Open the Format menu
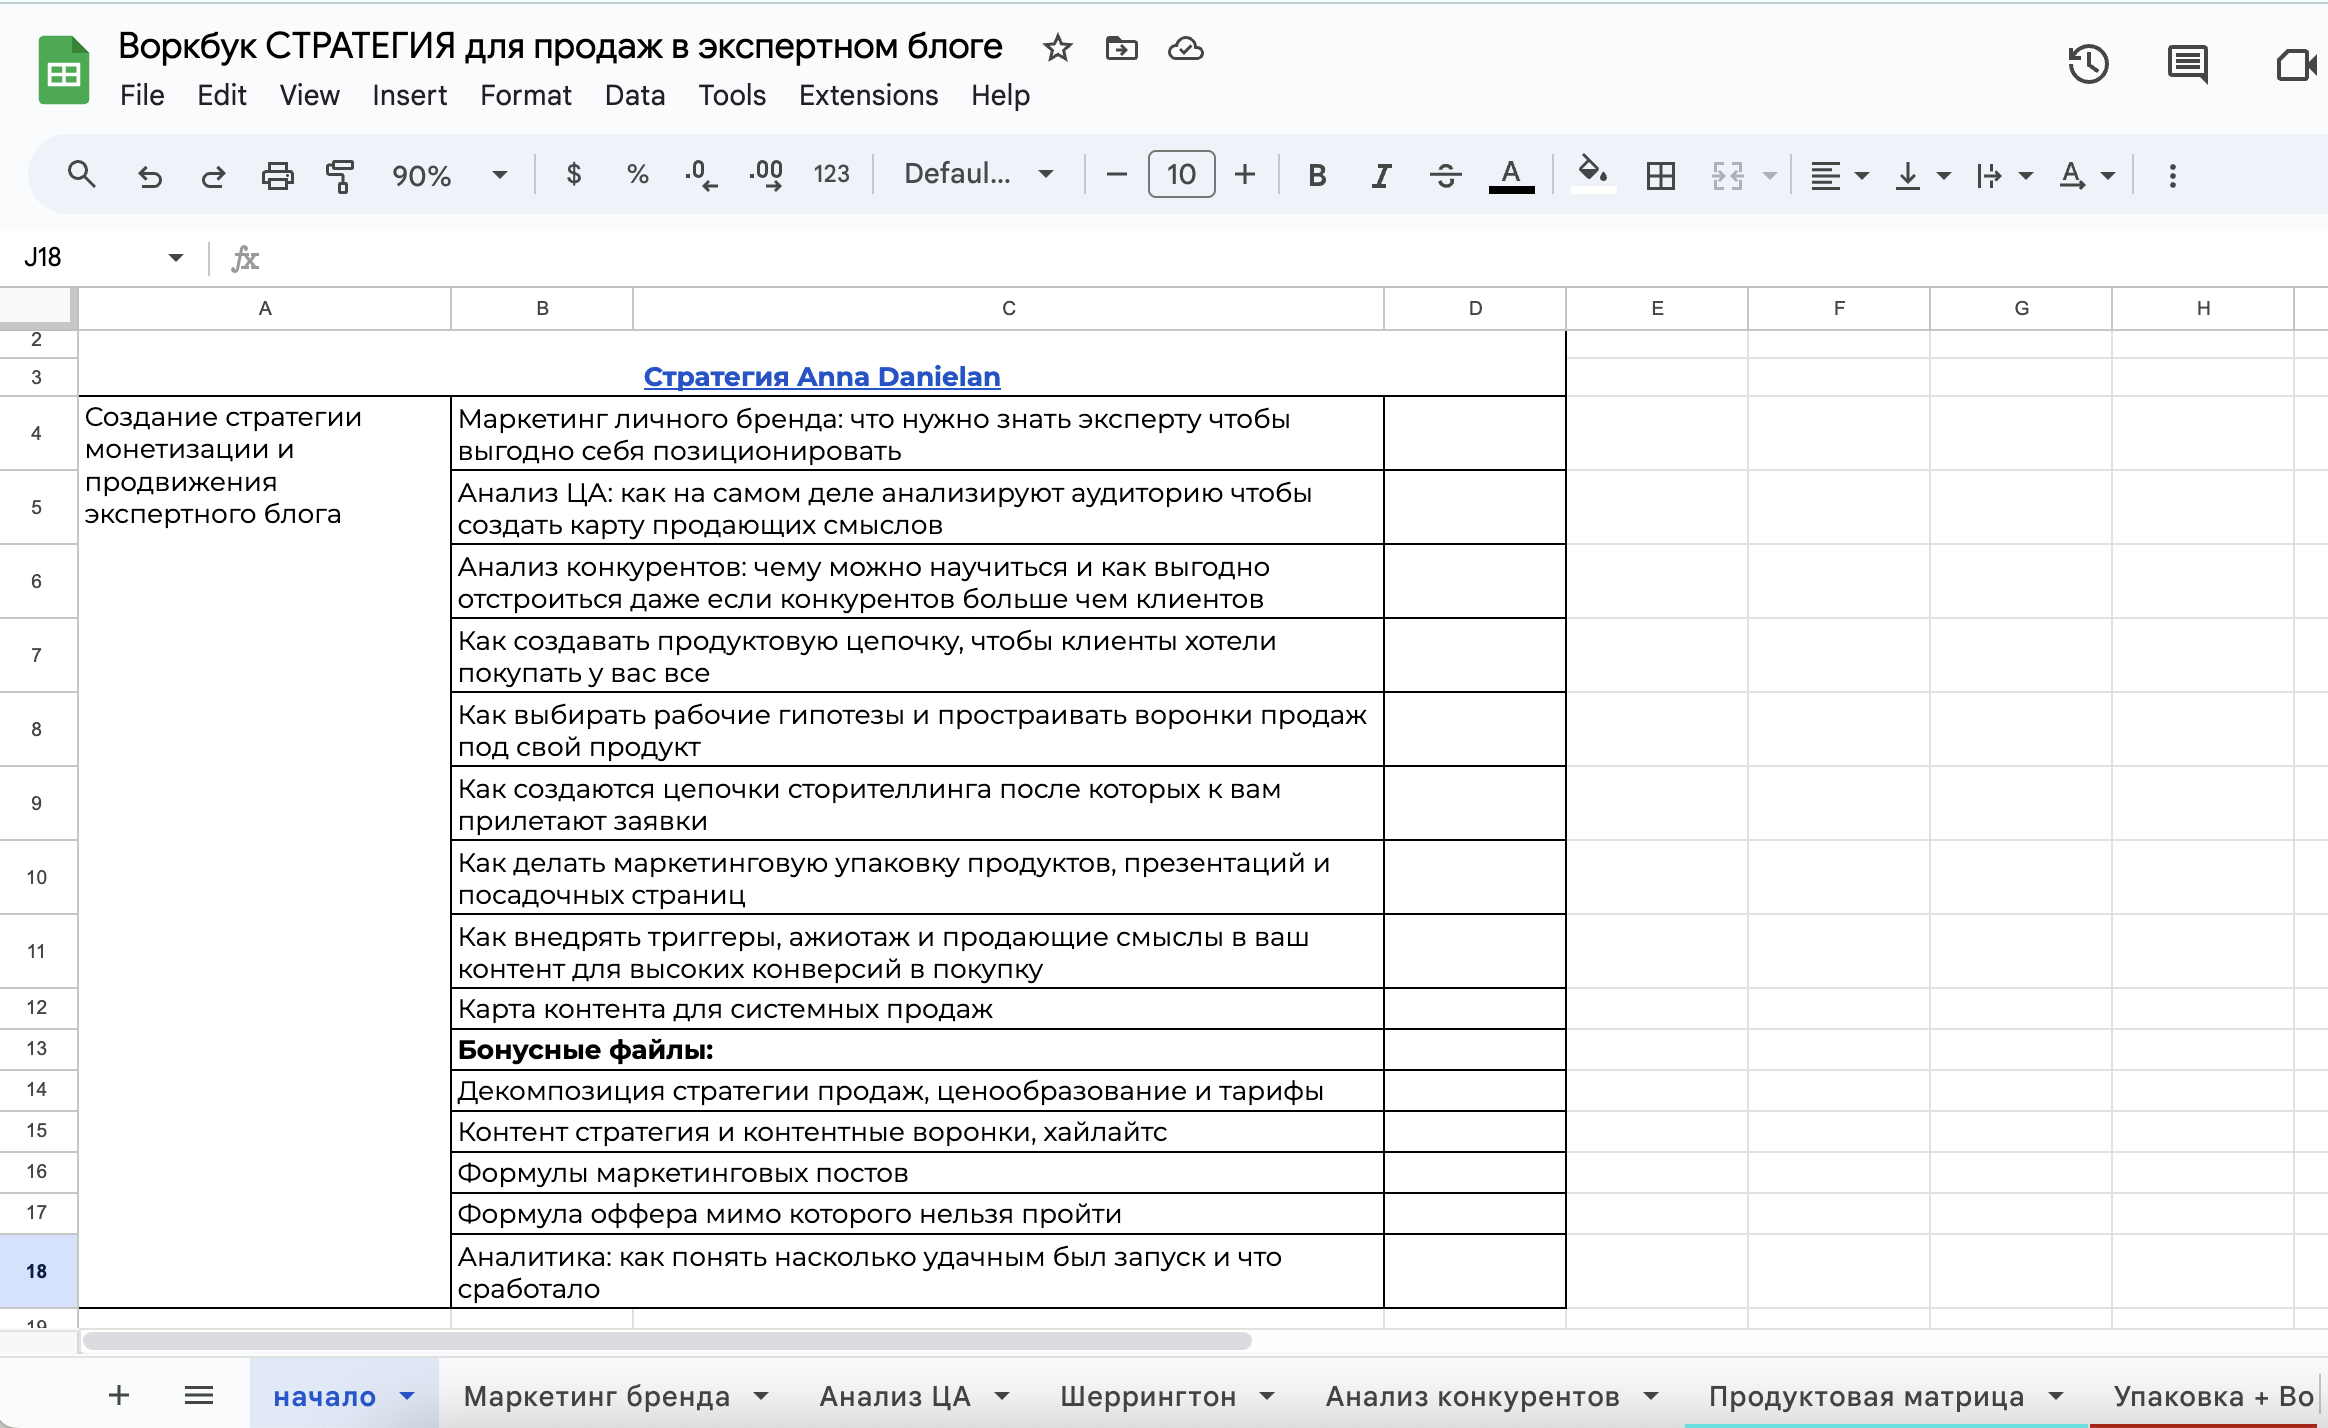Viewport: 2328px width, 1428px height. (525, 96)
